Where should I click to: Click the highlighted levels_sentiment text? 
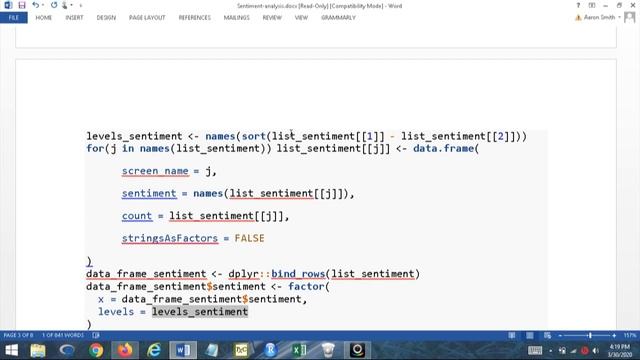pyautogui.click(x=200, y=312)
